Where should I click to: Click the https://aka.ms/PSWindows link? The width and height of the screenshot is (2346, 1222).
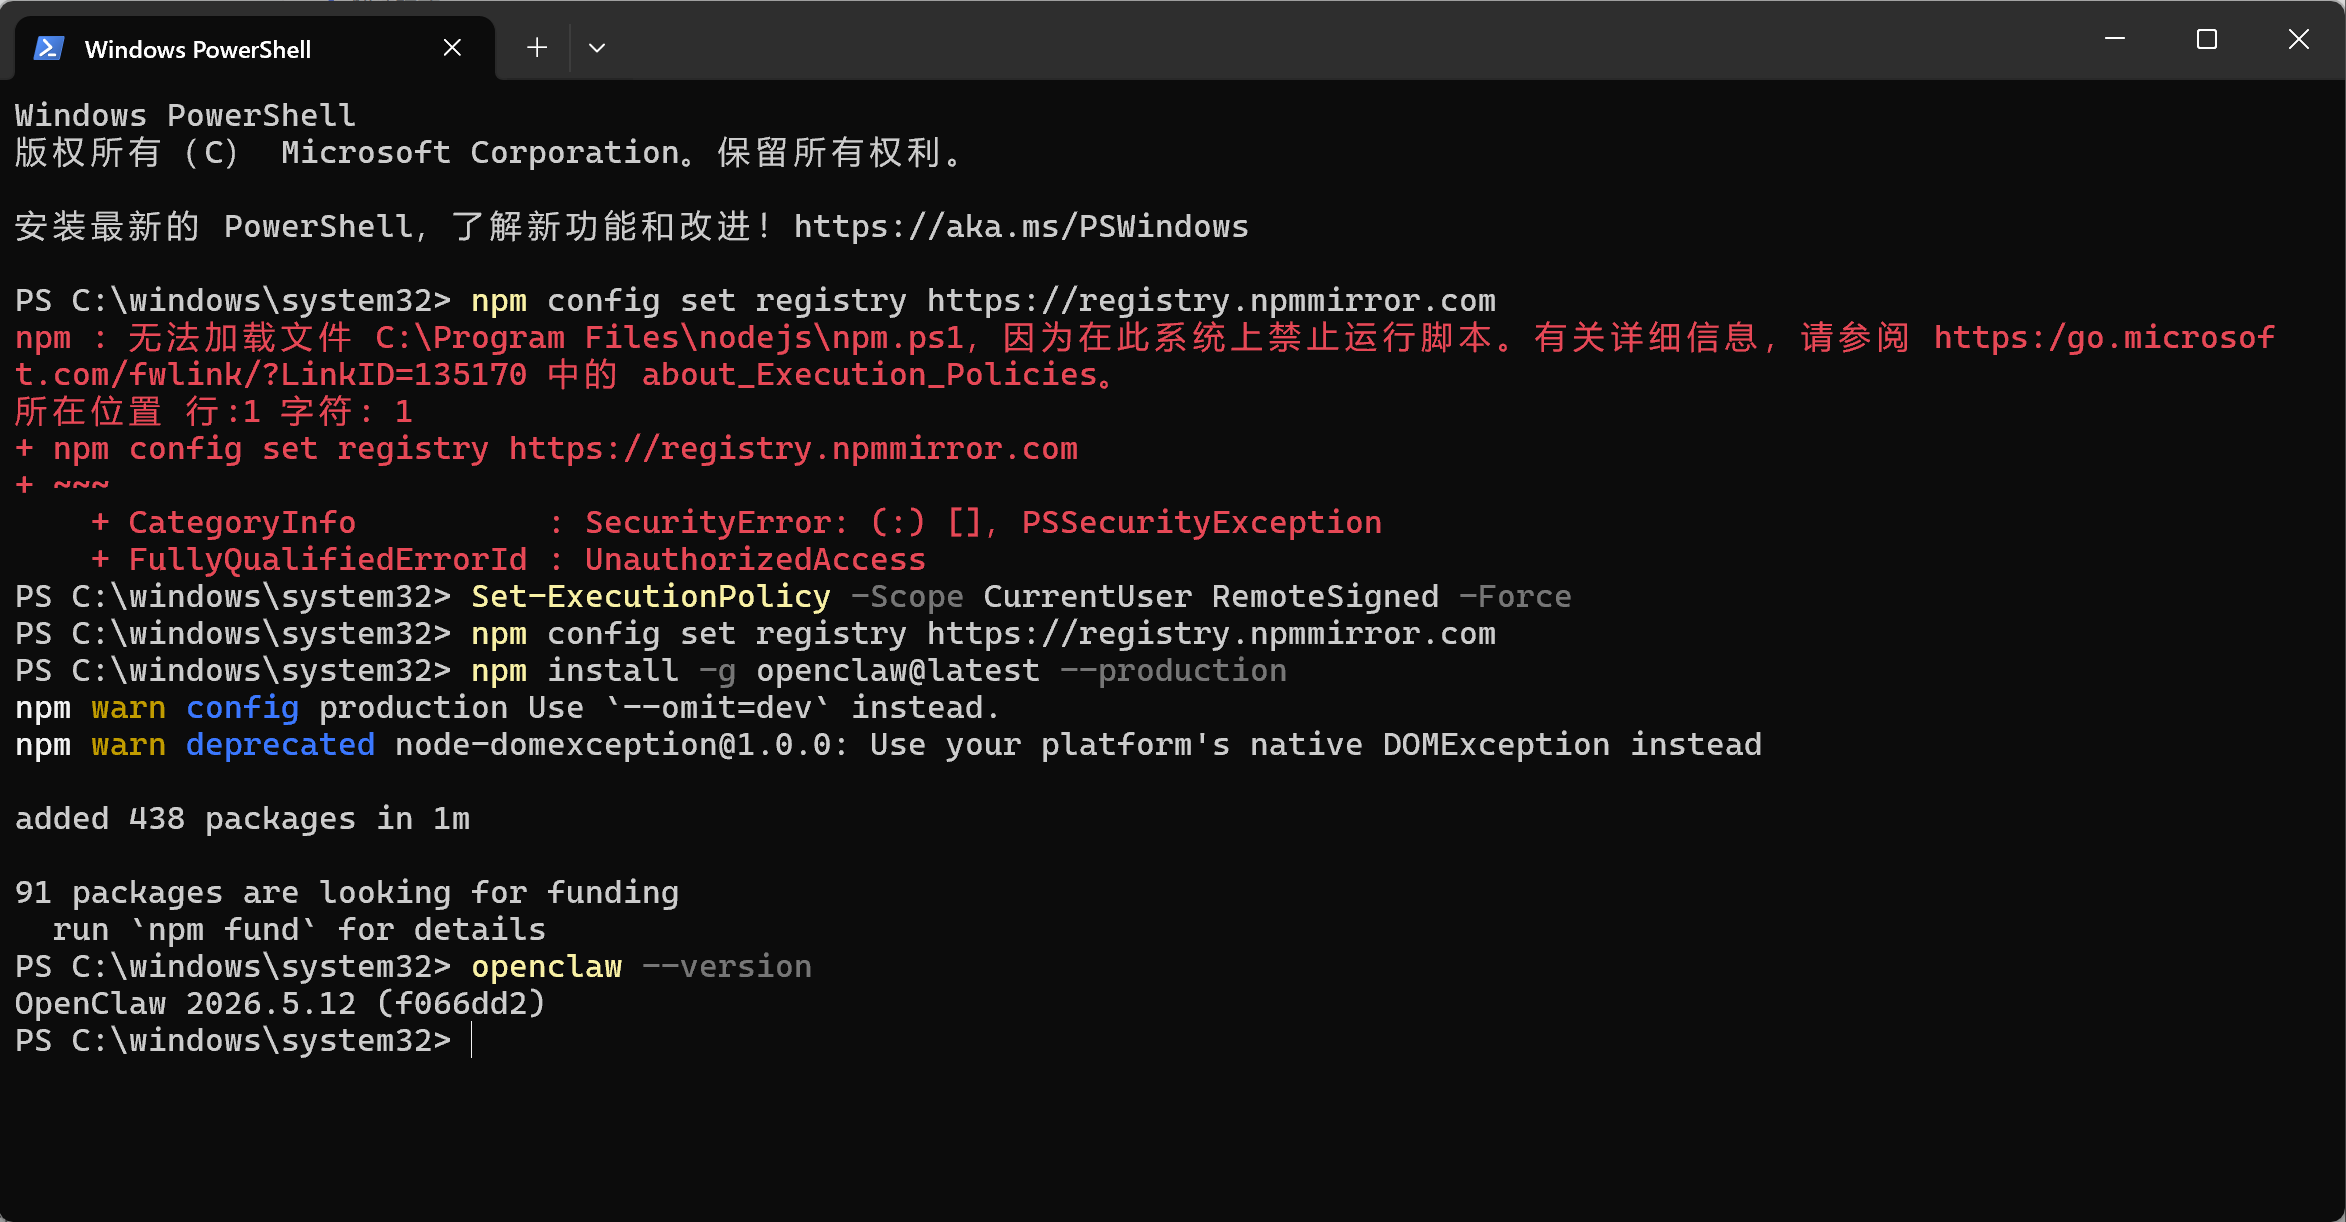[x=1021, y=227]
